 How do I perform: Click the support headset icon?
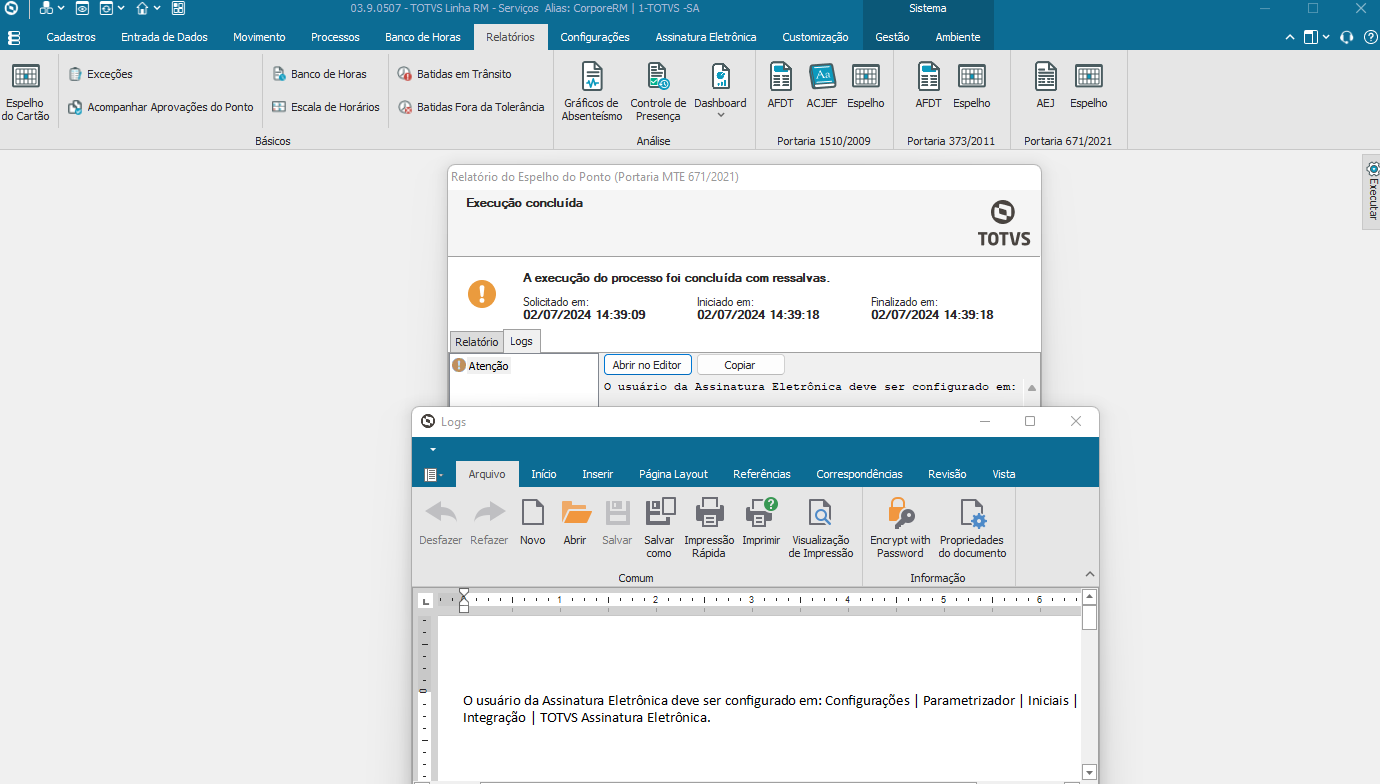click(1347, 37)
